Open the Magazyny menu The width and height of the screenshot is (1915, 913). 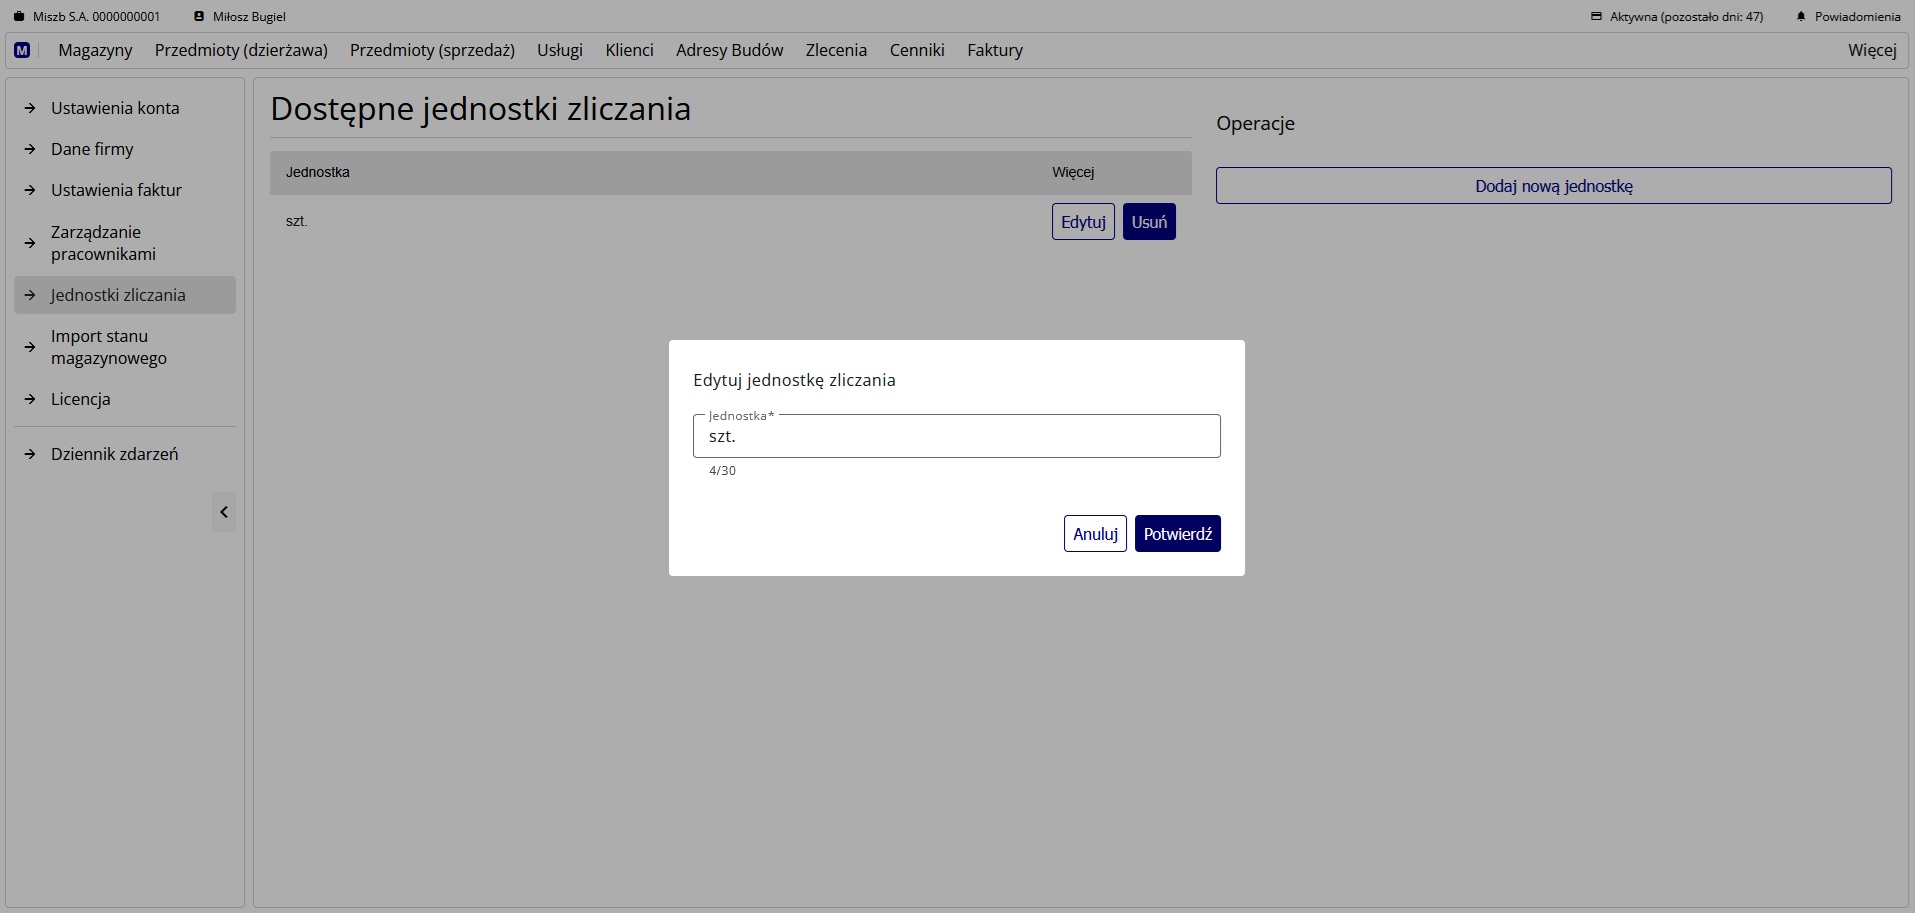coord(95,50)
